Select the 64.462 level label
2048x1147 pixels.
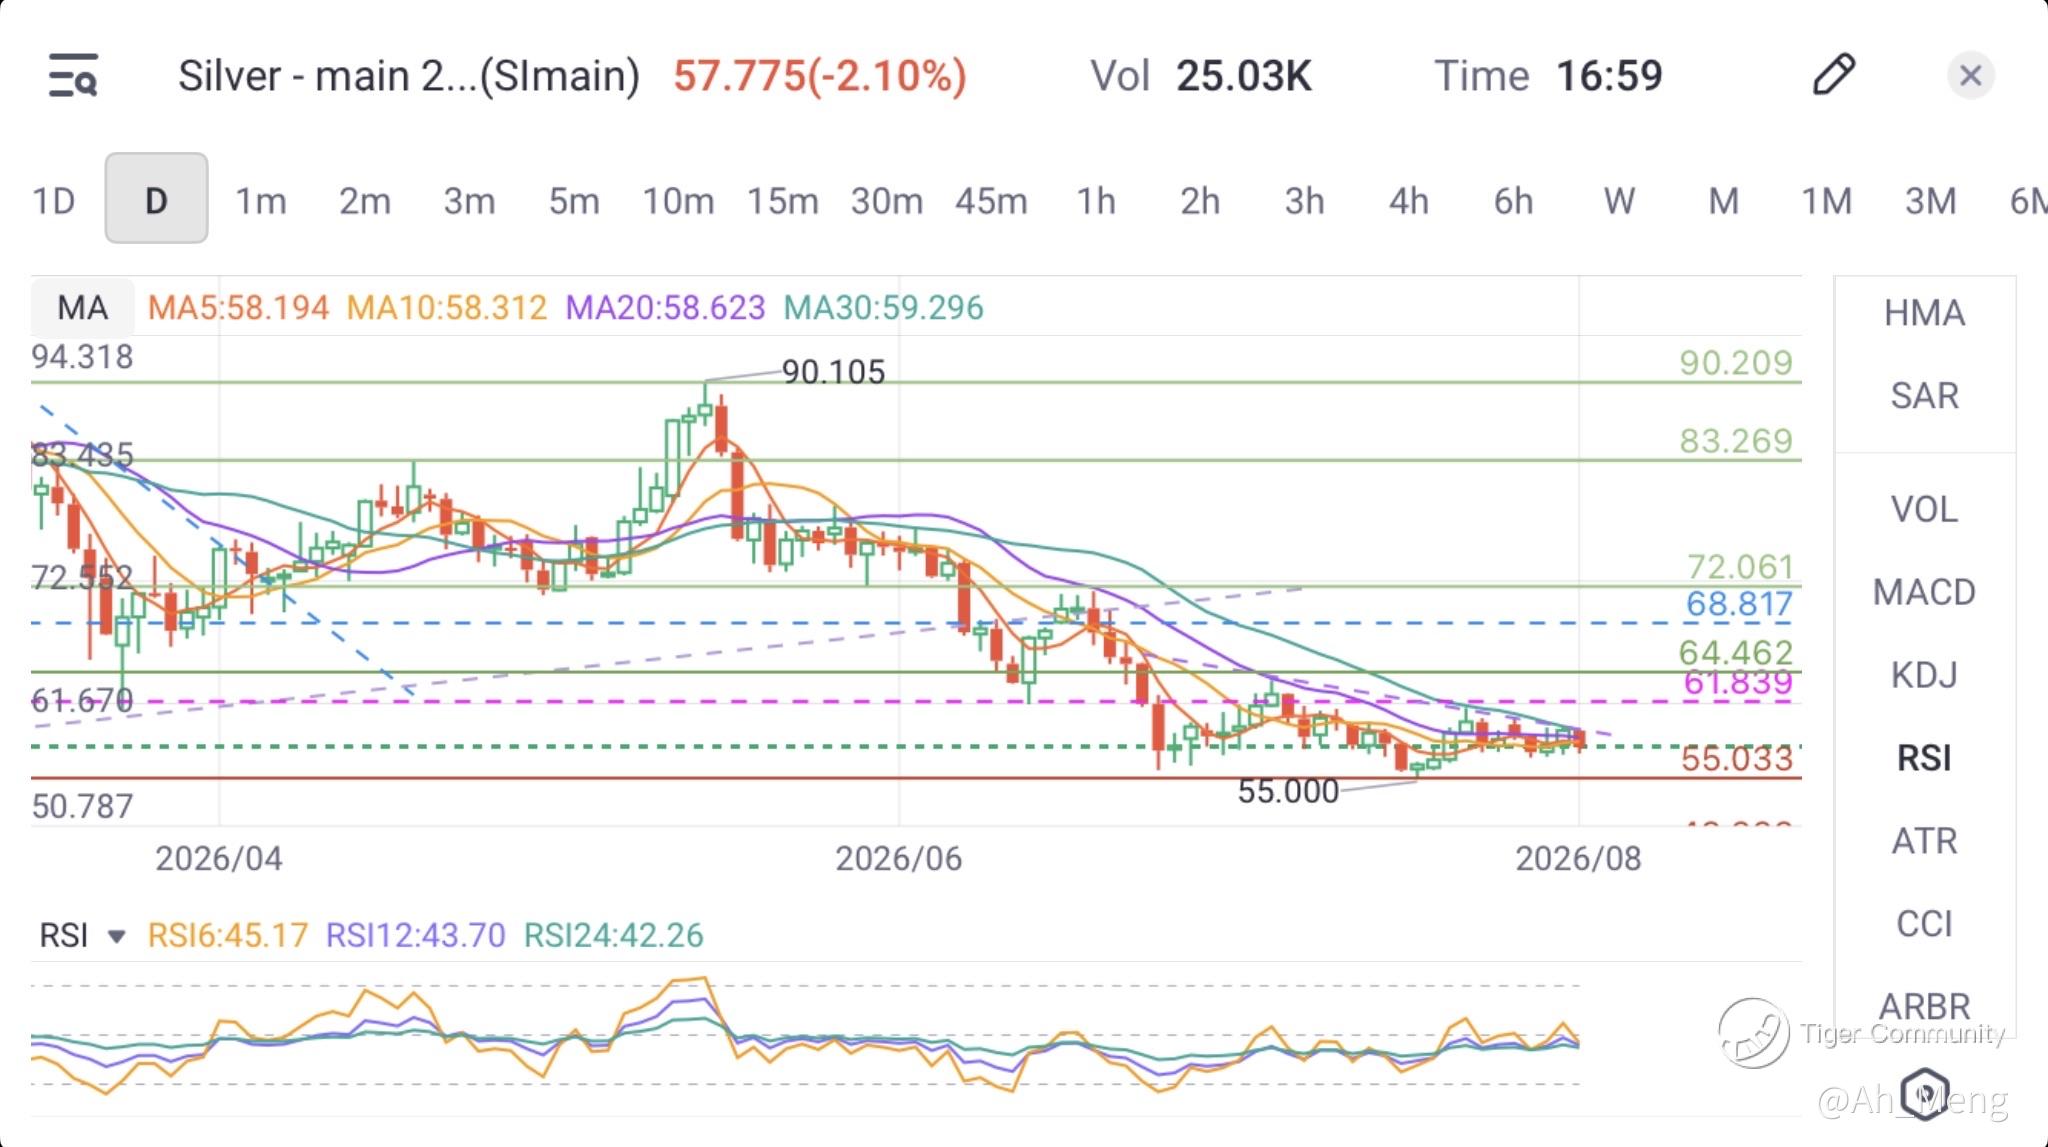[x=1736, y=653]
